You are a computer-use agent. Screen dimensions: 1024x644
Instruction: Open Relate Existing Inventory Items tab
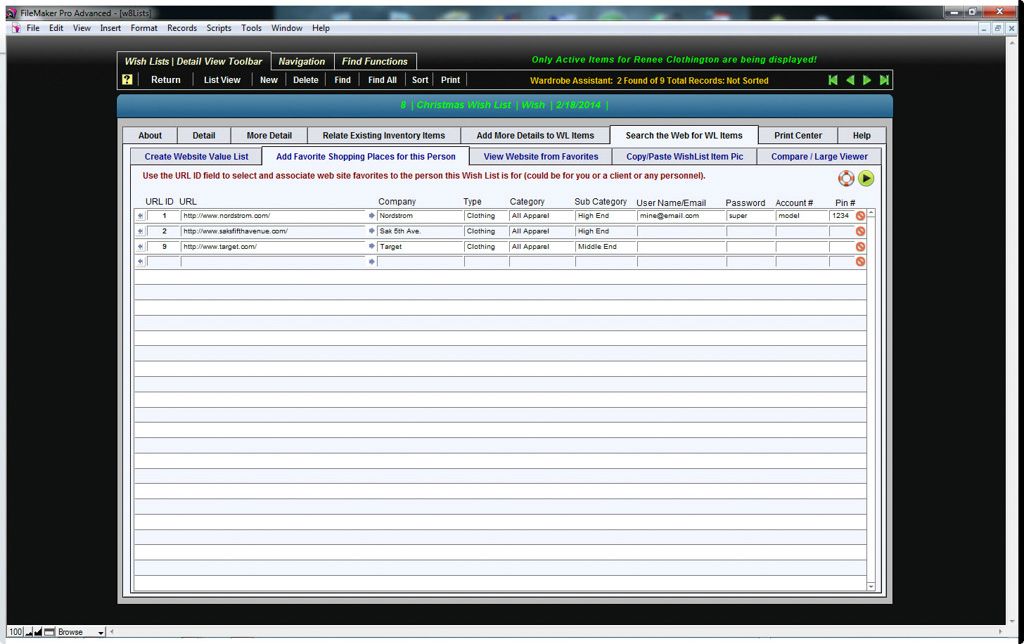click(383, 135)
